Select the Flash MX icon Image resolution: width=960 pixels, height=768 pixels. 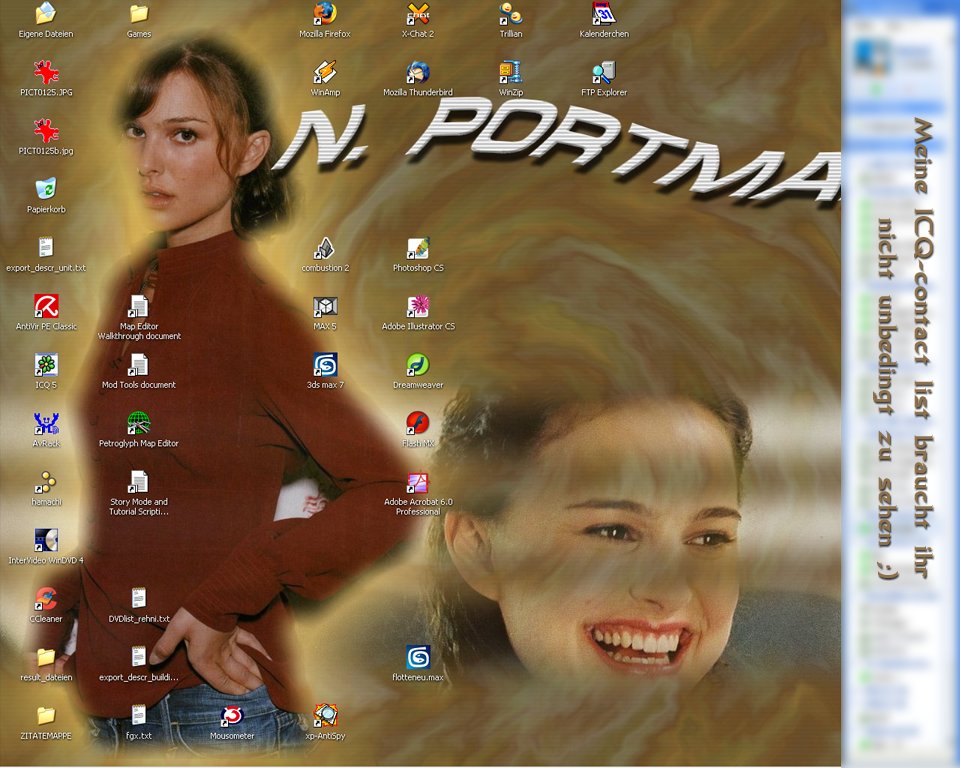[x=418, y=423]
